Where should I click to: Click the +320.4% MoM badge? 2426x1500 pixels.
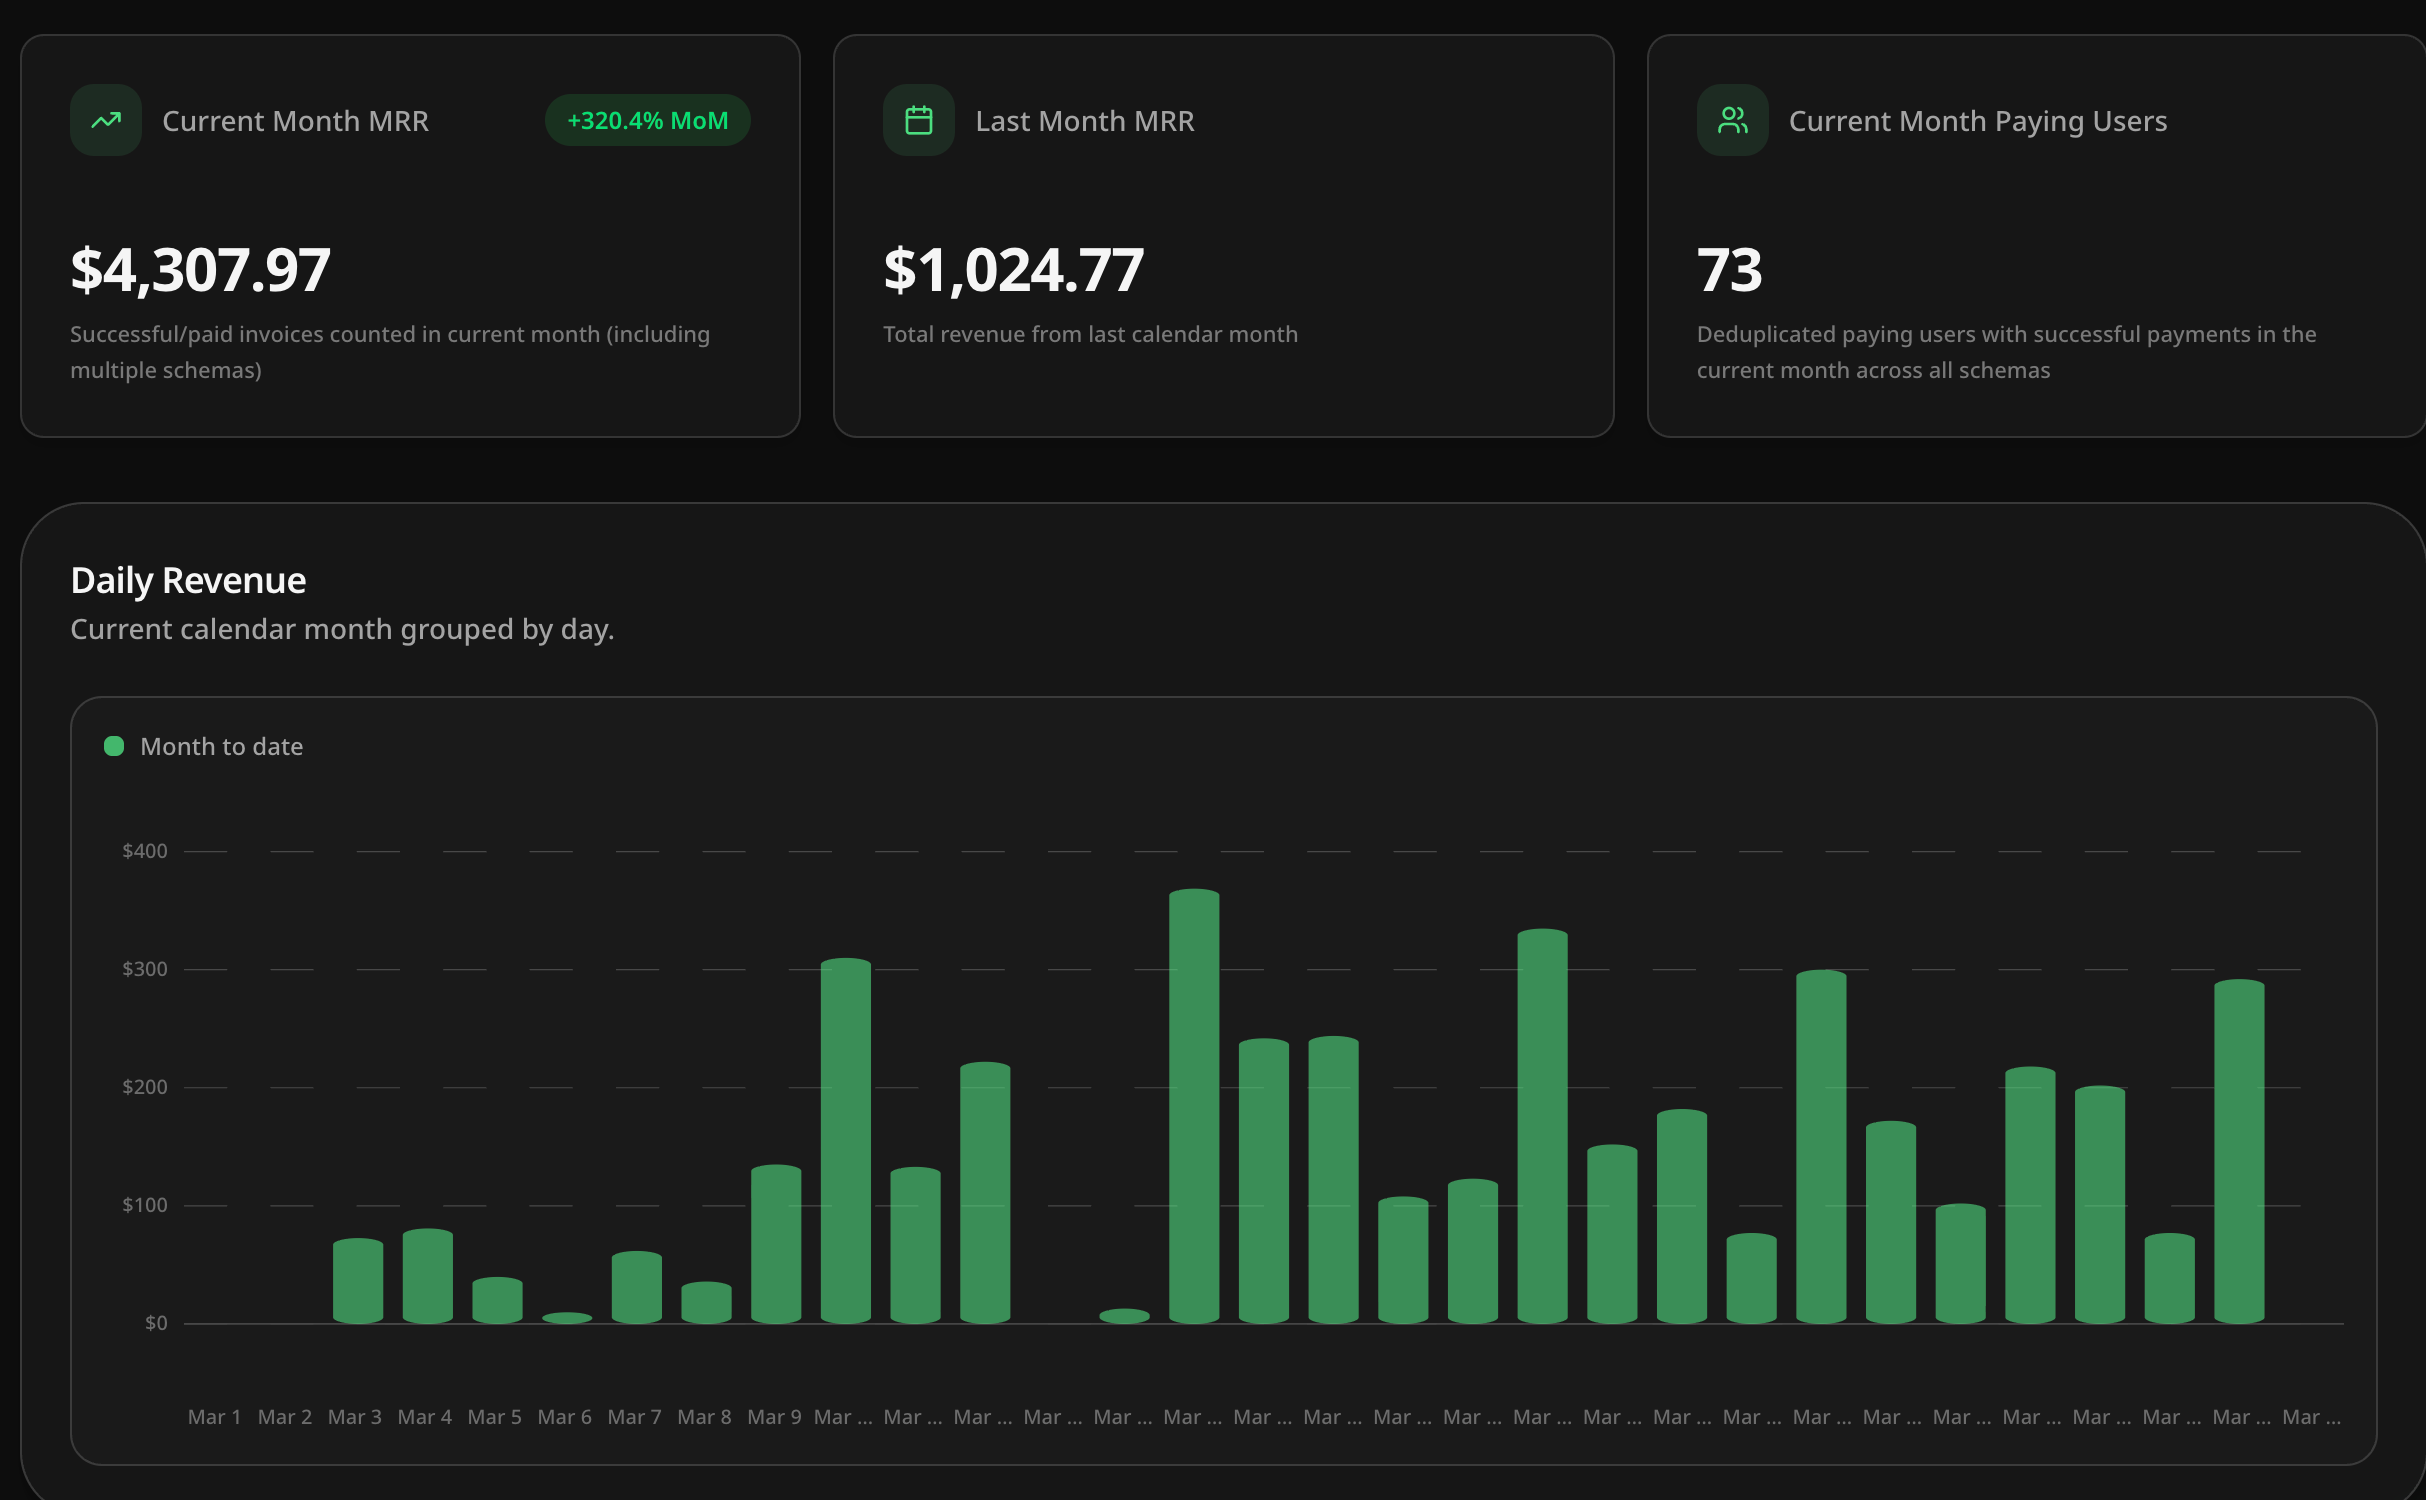[647, 120]
